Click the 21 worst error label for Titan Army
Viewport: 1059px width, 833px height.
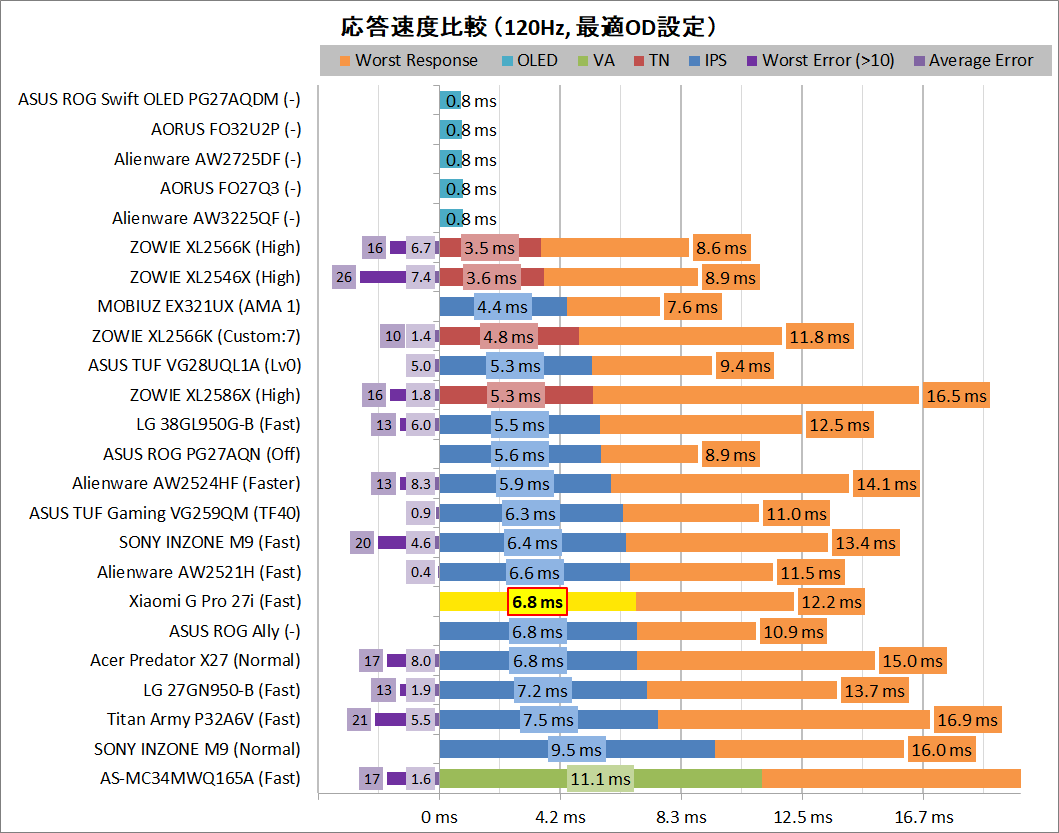click(x=359, y=720)
